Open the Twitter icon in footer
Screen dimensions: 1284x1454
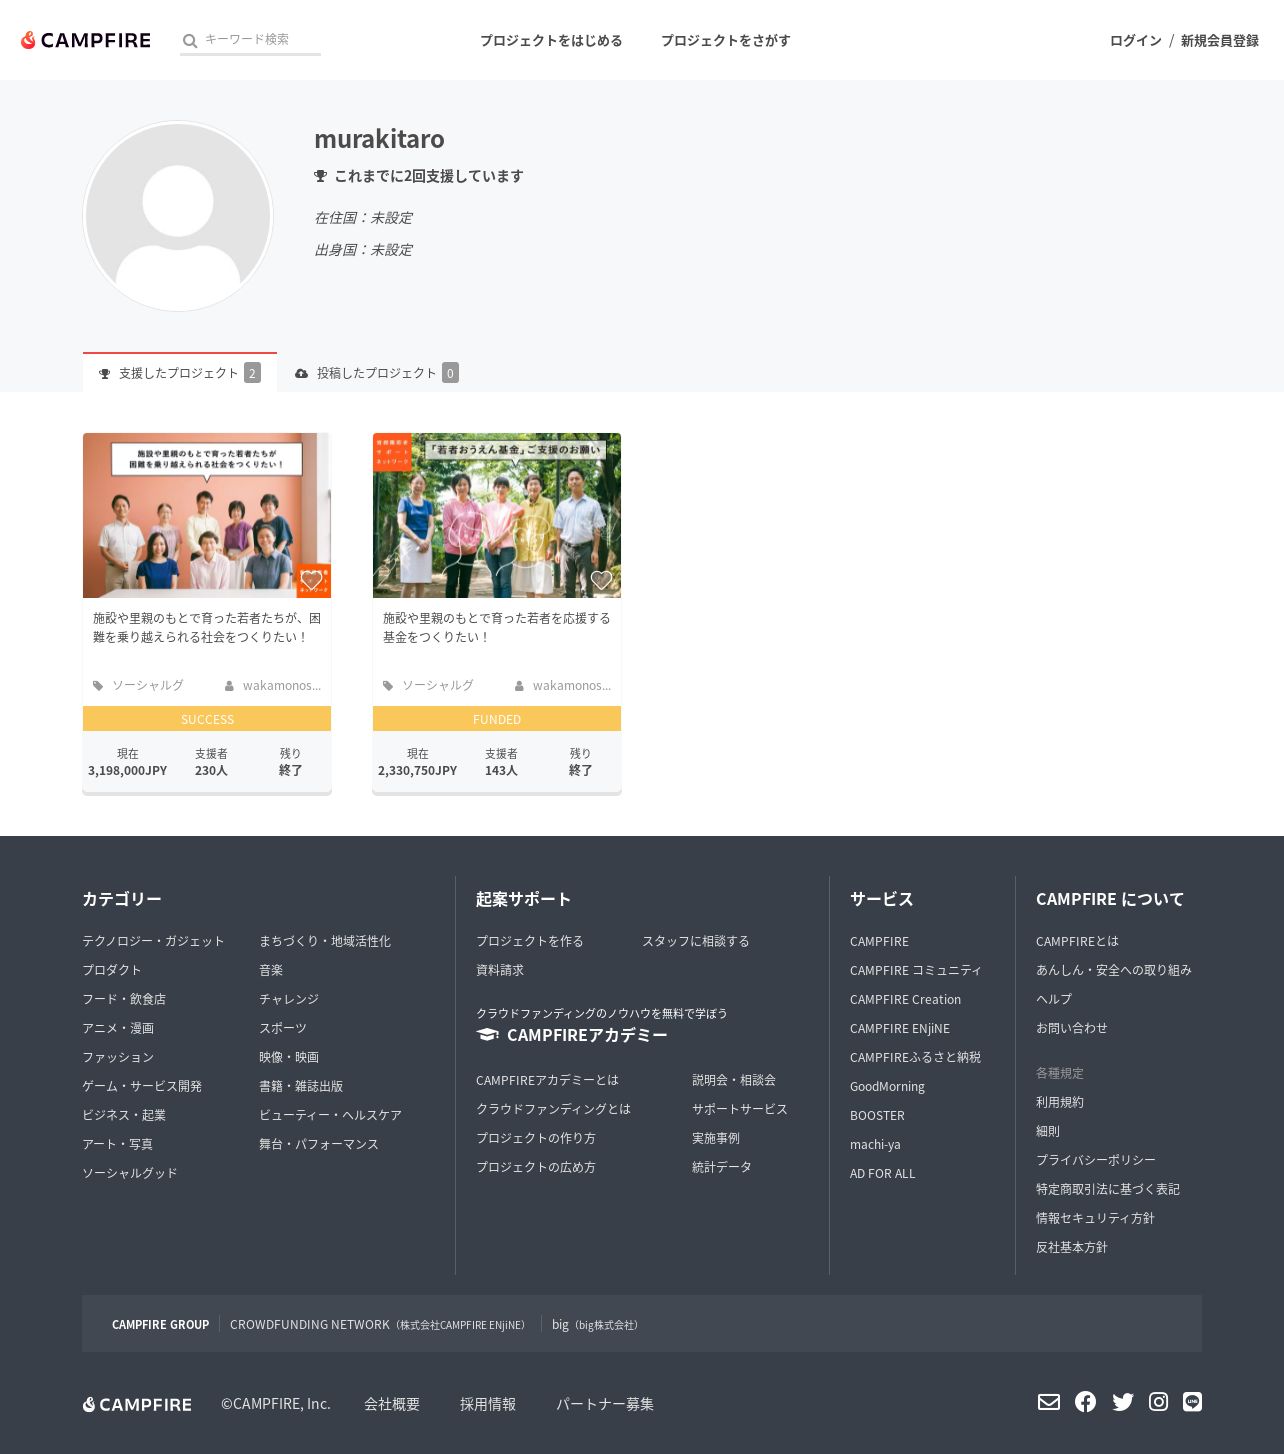tap(1123, 1402)
